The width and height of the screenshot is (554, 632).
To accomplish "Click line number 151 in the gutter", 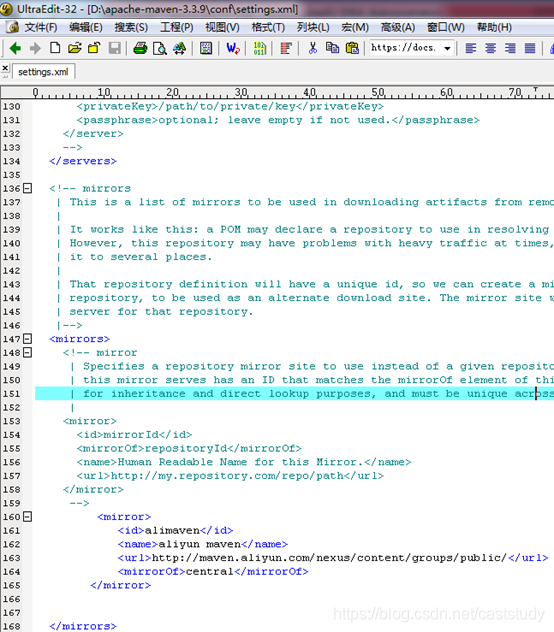I will click(11, 394).
